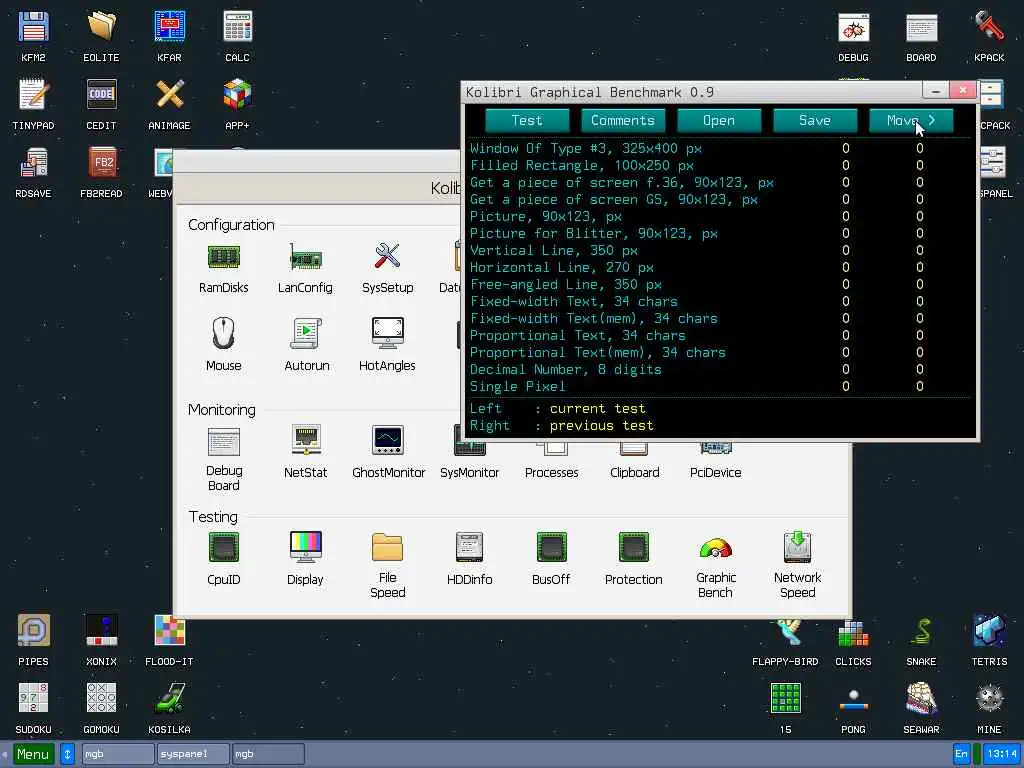Open SysMonitor in the system panel
1024x768 pixels.
point(470,472)
